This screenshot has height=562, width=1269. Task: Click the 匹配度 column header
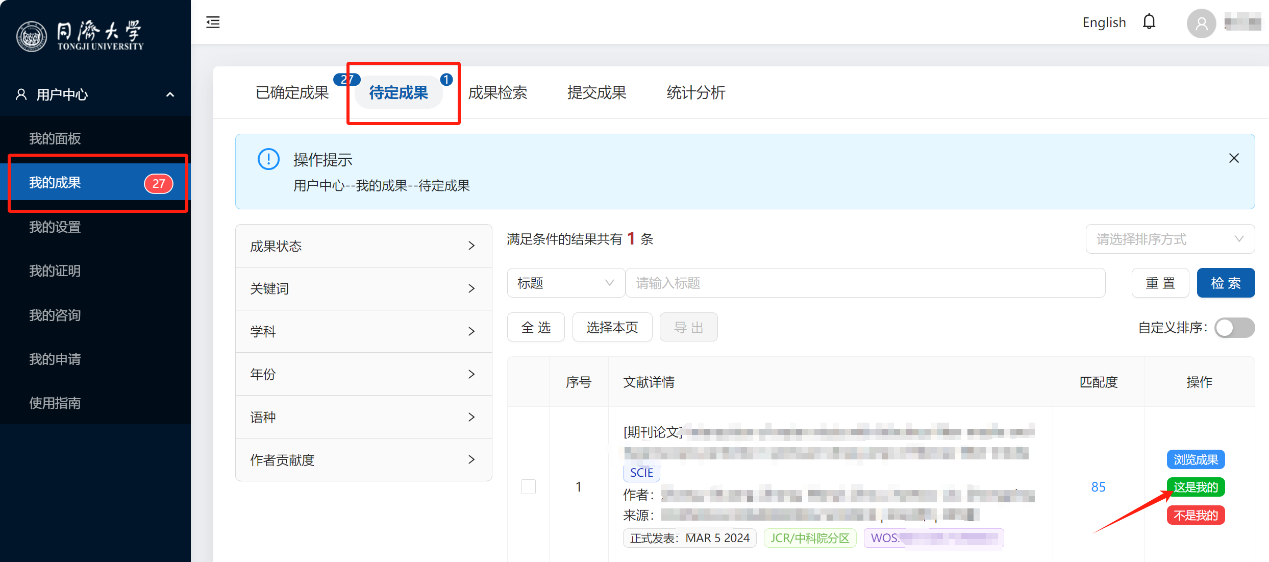1098,382
